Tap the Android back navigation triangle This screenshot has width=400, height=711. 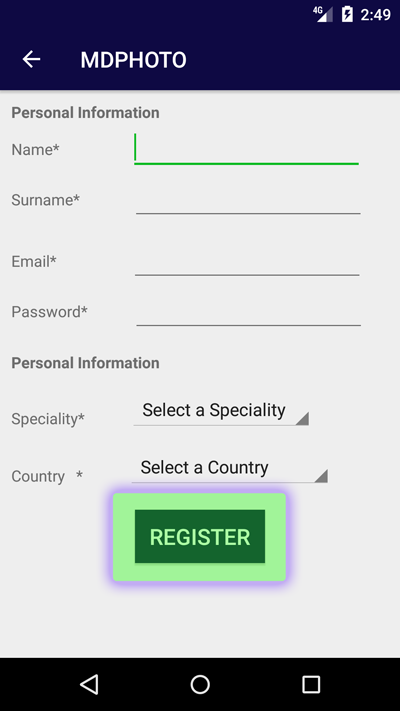click(x=89, y=684)
